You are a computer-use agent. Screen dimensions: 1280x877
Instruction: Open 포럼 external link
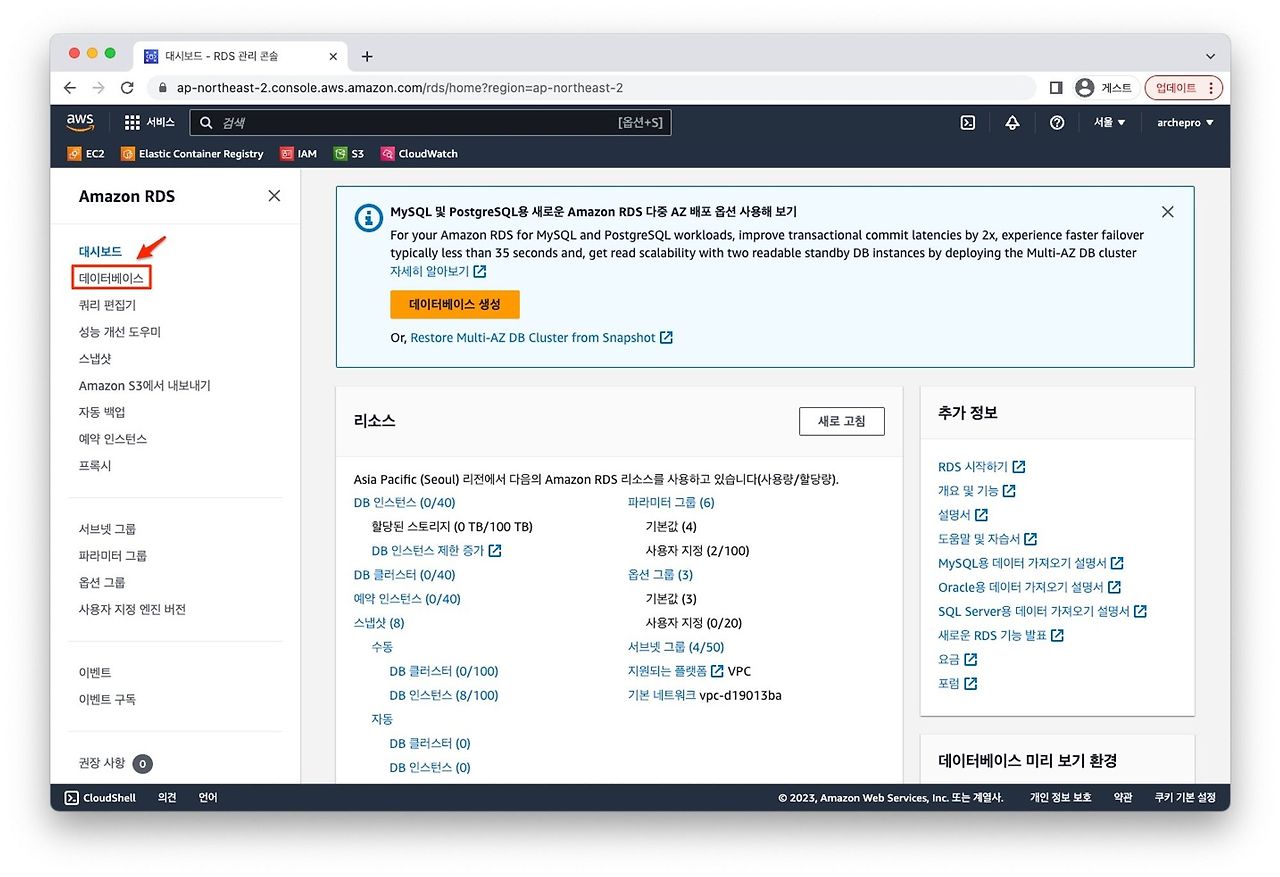(x=958, y=683)
